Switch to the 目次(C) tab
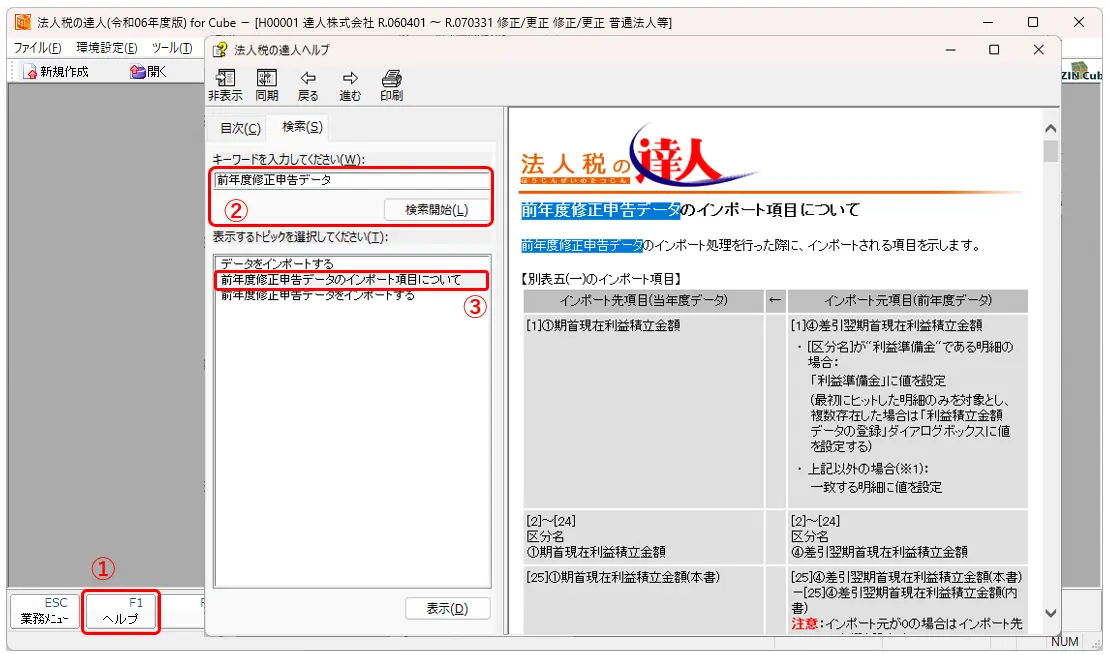This screenshot has height=655, width=1109. coord(240,128)
